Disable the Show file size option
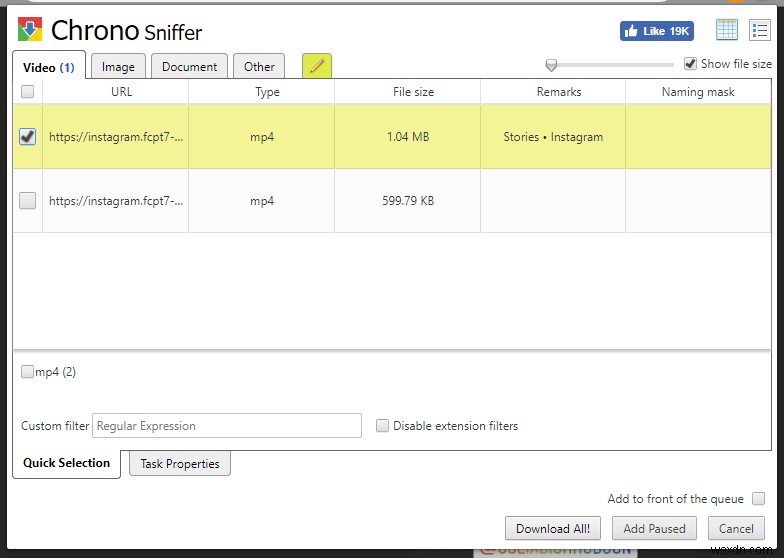 (690, 64)
